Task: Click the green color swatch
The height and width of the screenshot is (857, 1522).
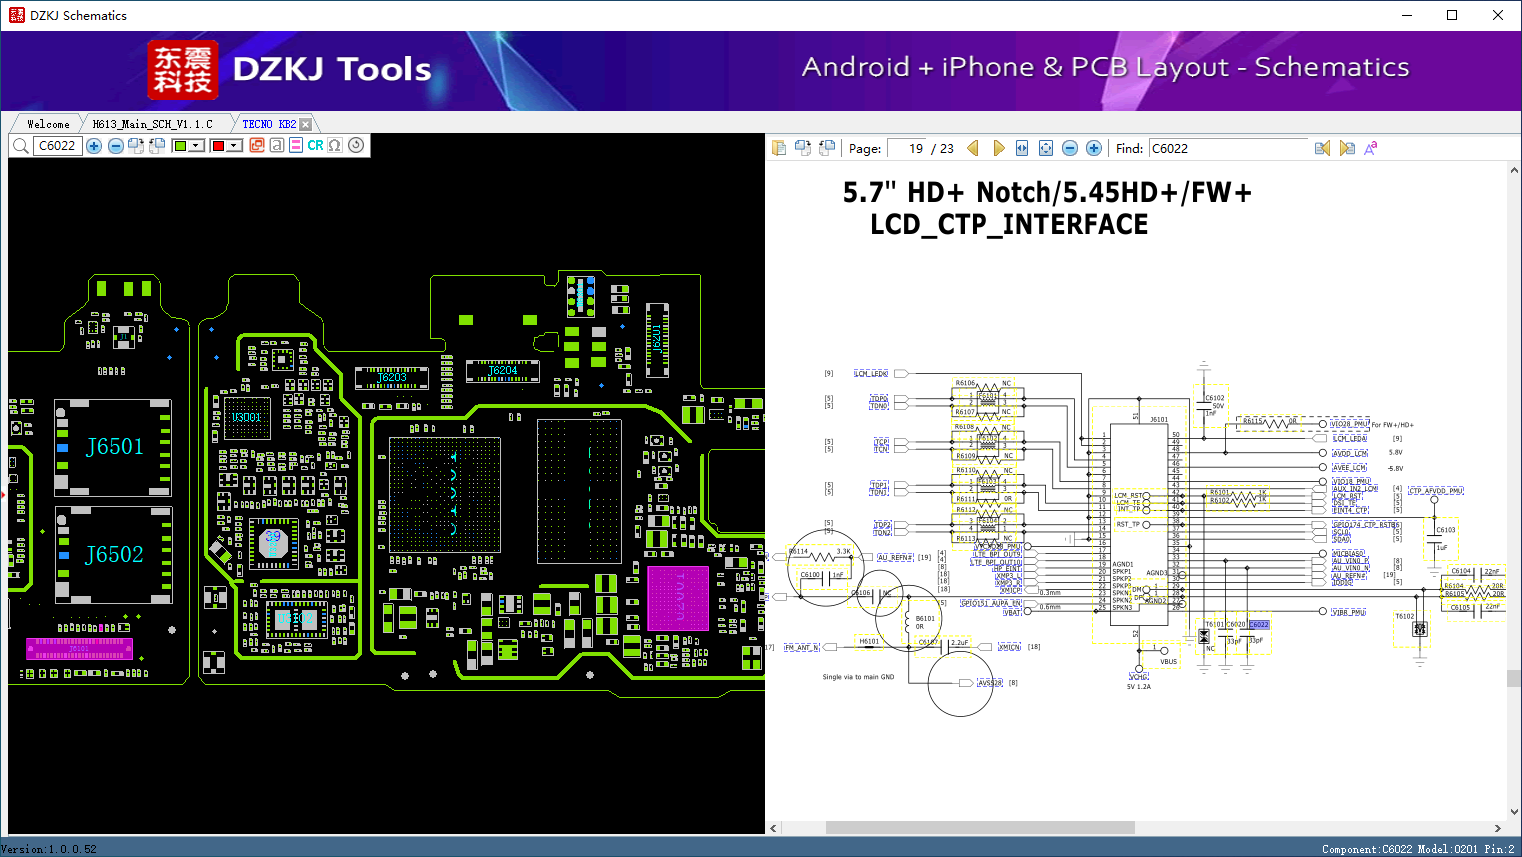Action: [x=180, y=146]
